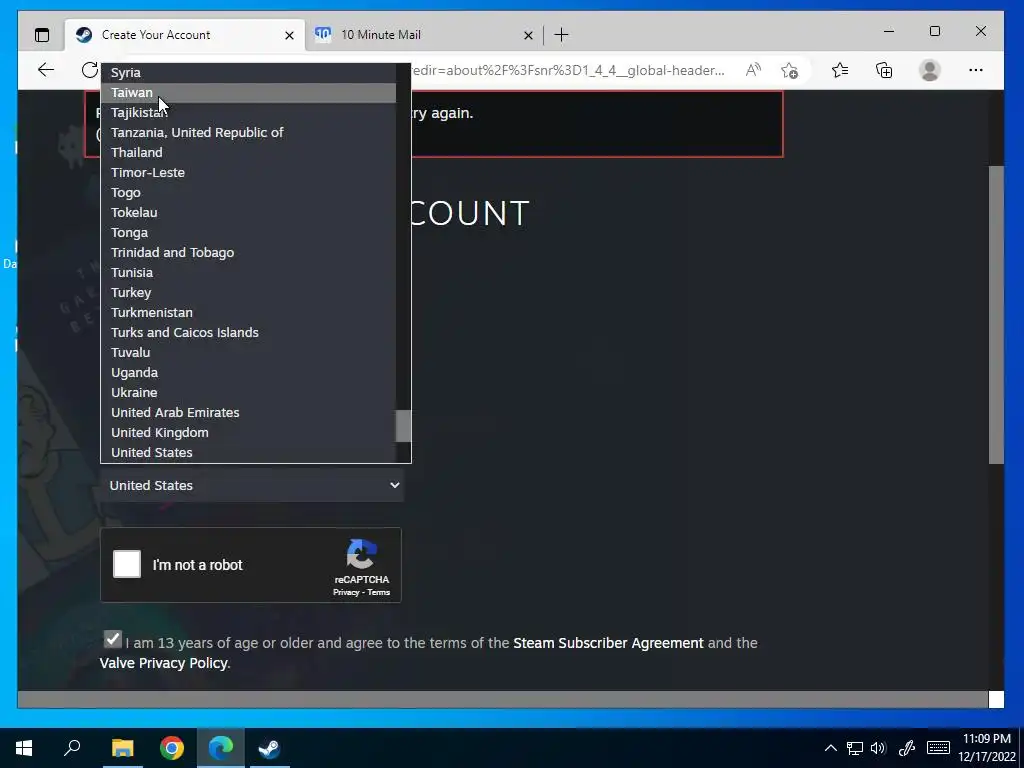
Task: Click the country list scrollbar thumb
Action: click(x=404, y=426)
